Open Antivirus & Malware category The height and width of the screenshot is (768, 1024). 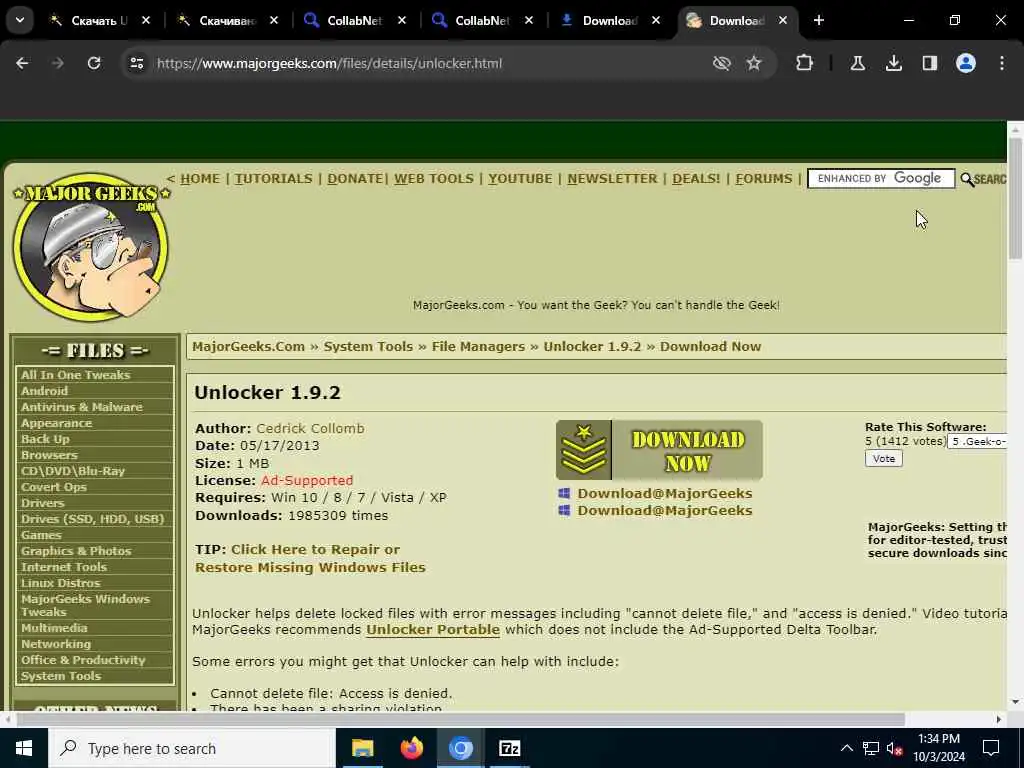coord(82,407)
